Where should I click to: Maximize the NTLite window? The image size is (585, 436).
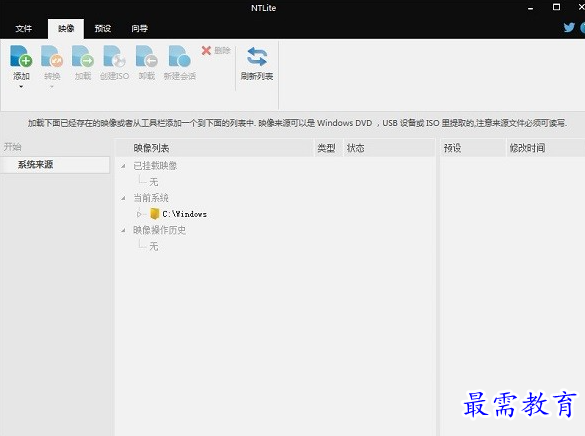click(x=556, y=7)
